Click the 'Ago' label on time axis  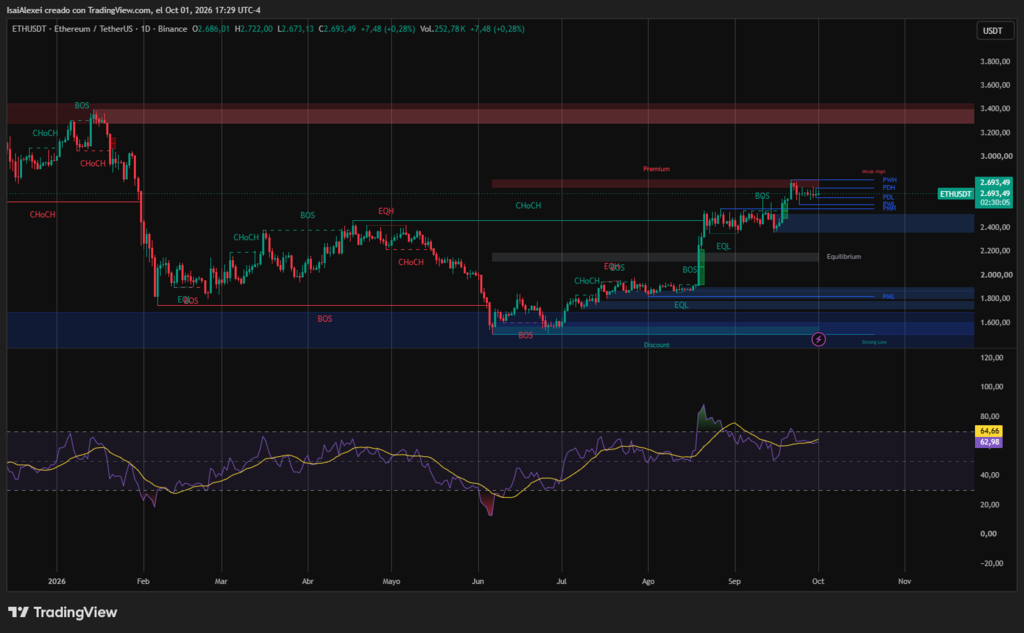click(x=648, y=581)
